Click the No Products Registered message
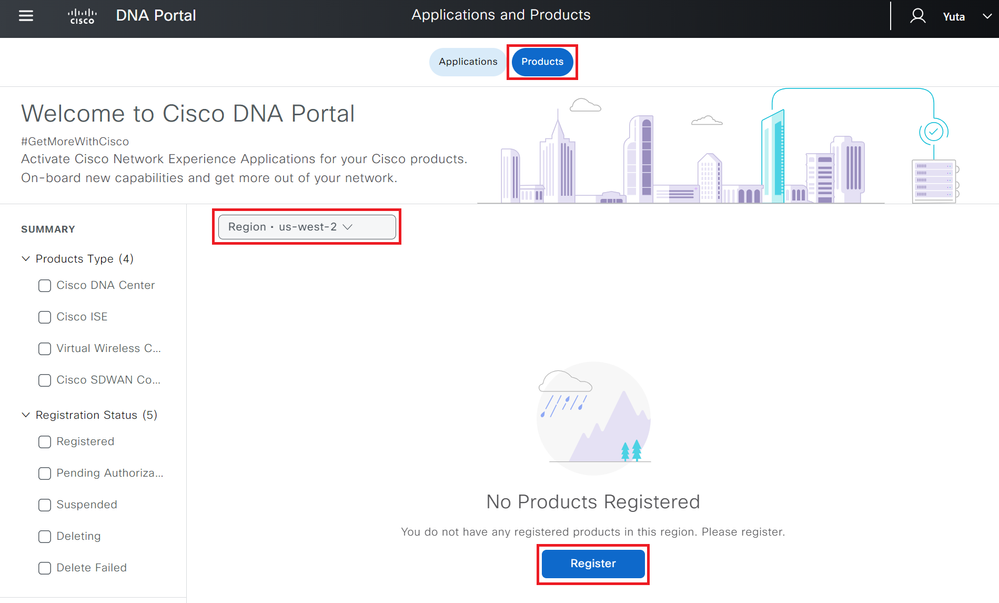The image size is (999, 603). pyautogui.click(x=593, y=502)
